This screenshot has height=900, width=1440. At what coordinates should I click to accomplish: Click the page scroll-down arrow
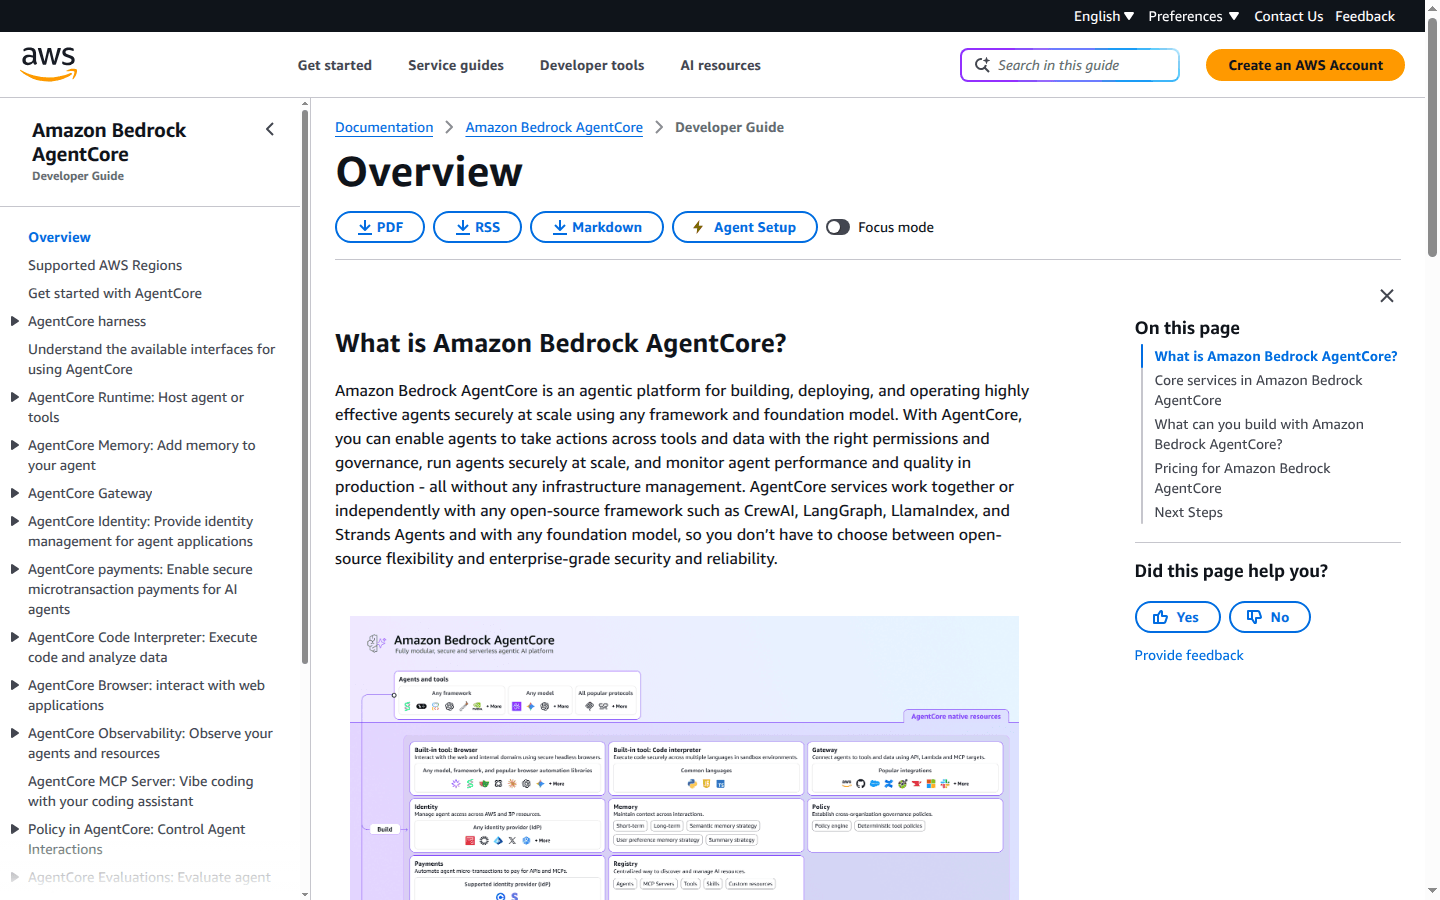(x=1432, y=890)
